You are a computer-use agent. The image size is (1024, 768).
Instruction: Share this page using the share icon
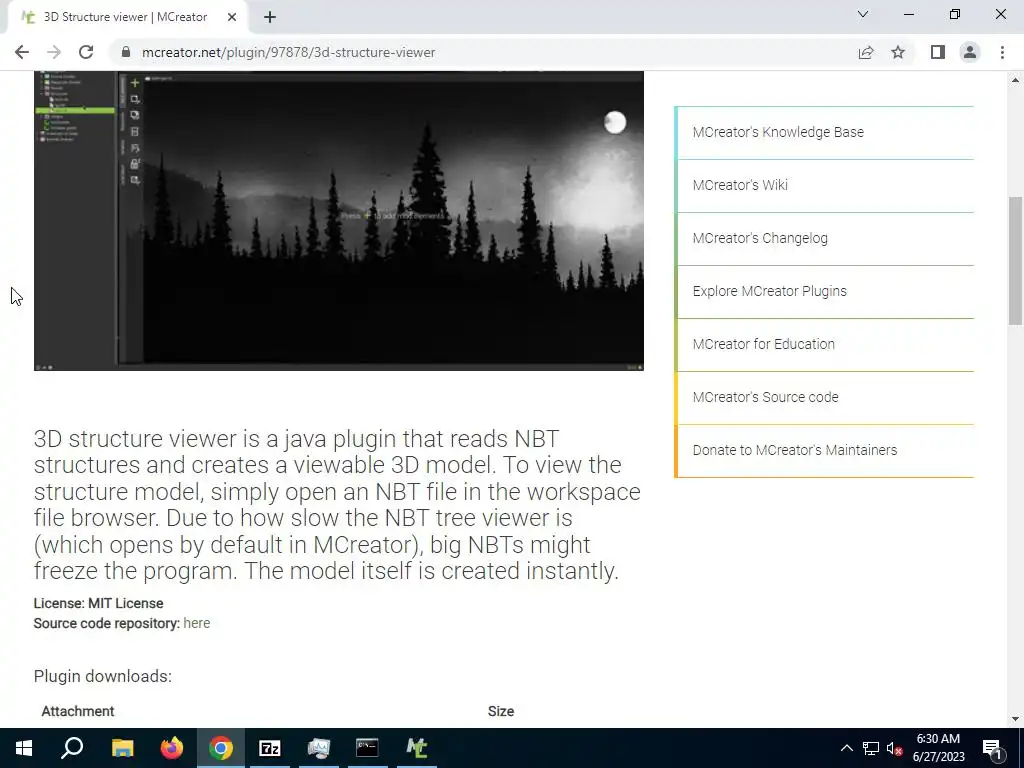[866, 52]
